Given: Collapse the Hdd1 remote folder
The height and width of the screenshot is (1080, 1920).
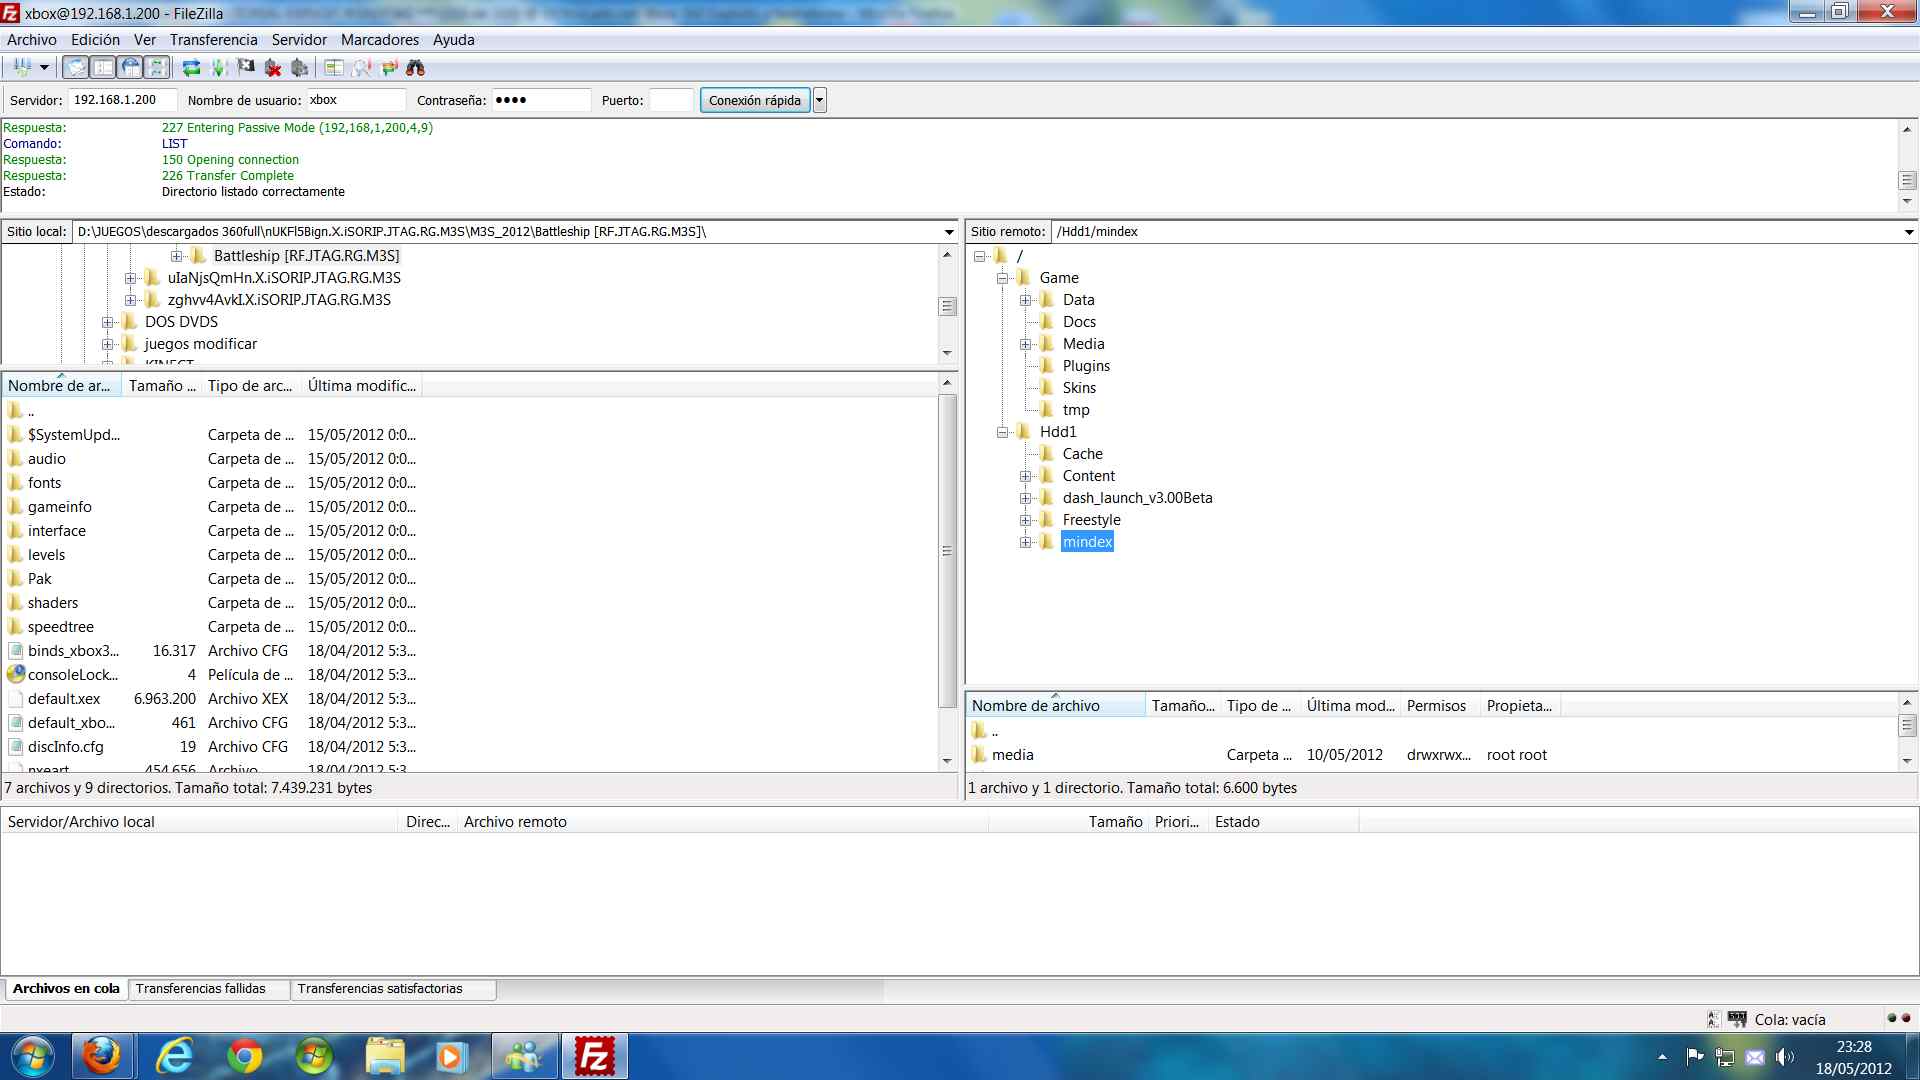Looking at the screenshot, I should [1002, 432].
